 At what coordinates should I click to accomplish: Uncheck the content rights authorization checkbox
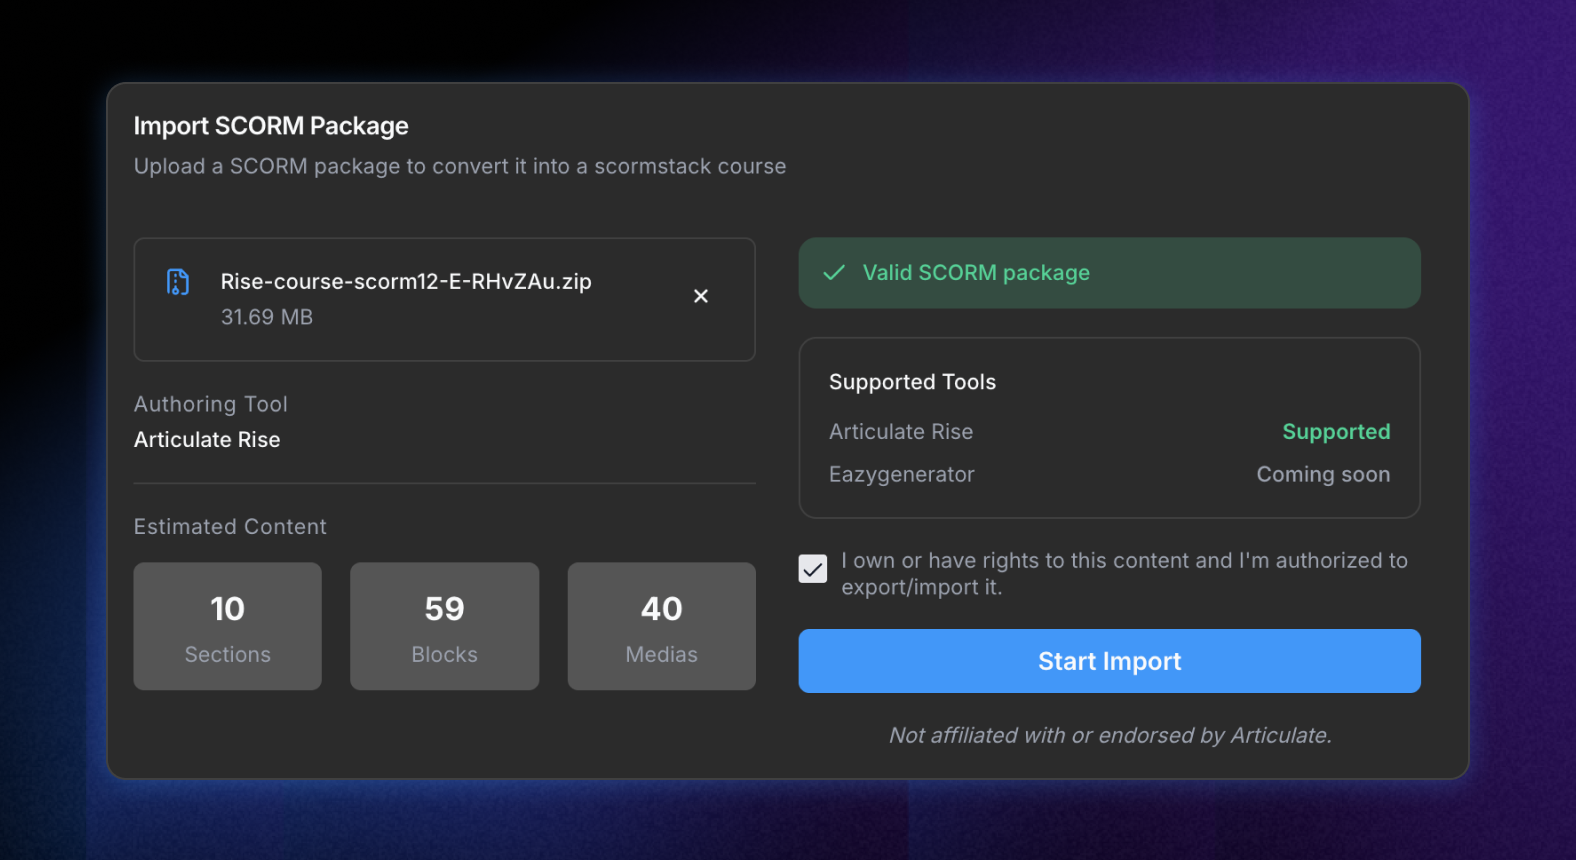point(813,569)
